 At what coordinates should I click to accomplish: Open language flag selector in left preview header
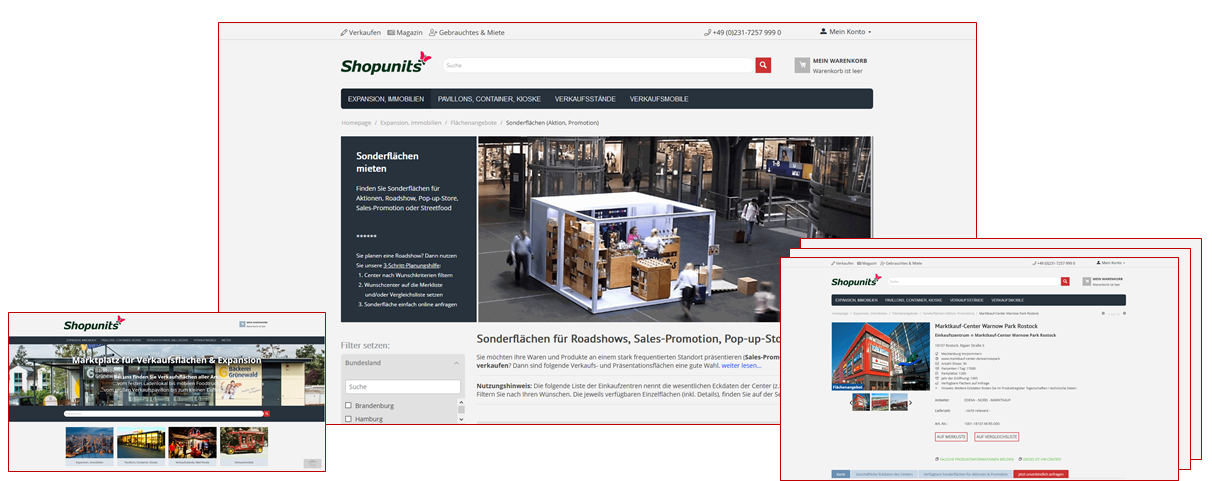[x=244, y=325]
